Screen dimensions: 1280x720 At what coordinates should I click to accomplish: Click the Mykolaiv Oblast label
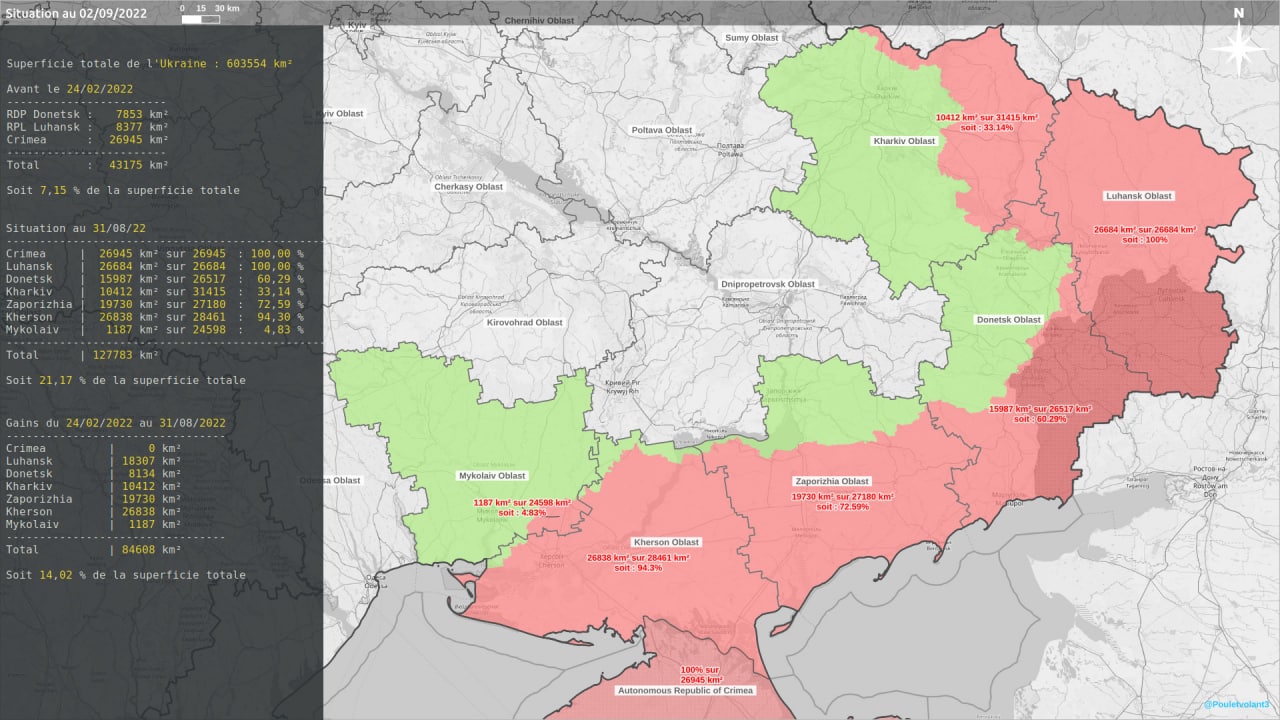(491, 476)
